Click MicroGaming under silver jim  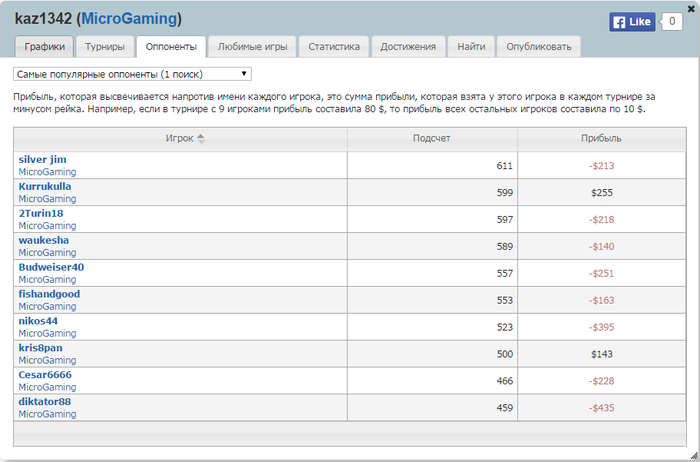(47, 172)
